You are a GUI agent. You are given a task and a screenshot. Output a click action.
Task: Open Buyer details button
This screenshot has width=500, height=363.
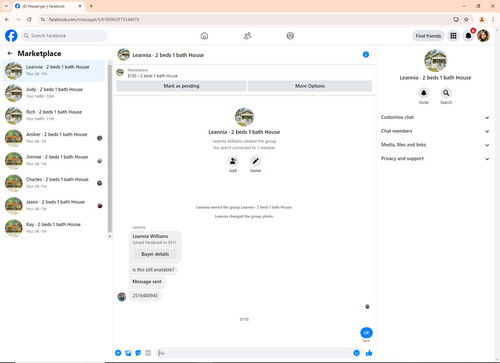coord(155,254)
